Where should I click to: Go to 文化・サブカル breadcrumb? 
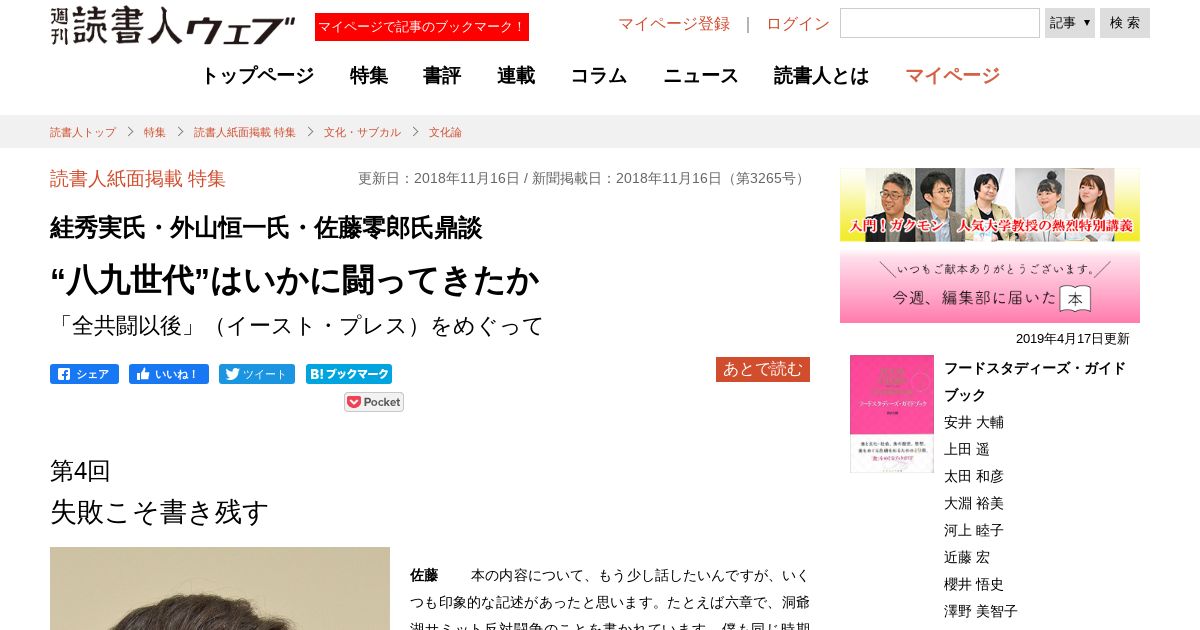pos(362,132)
